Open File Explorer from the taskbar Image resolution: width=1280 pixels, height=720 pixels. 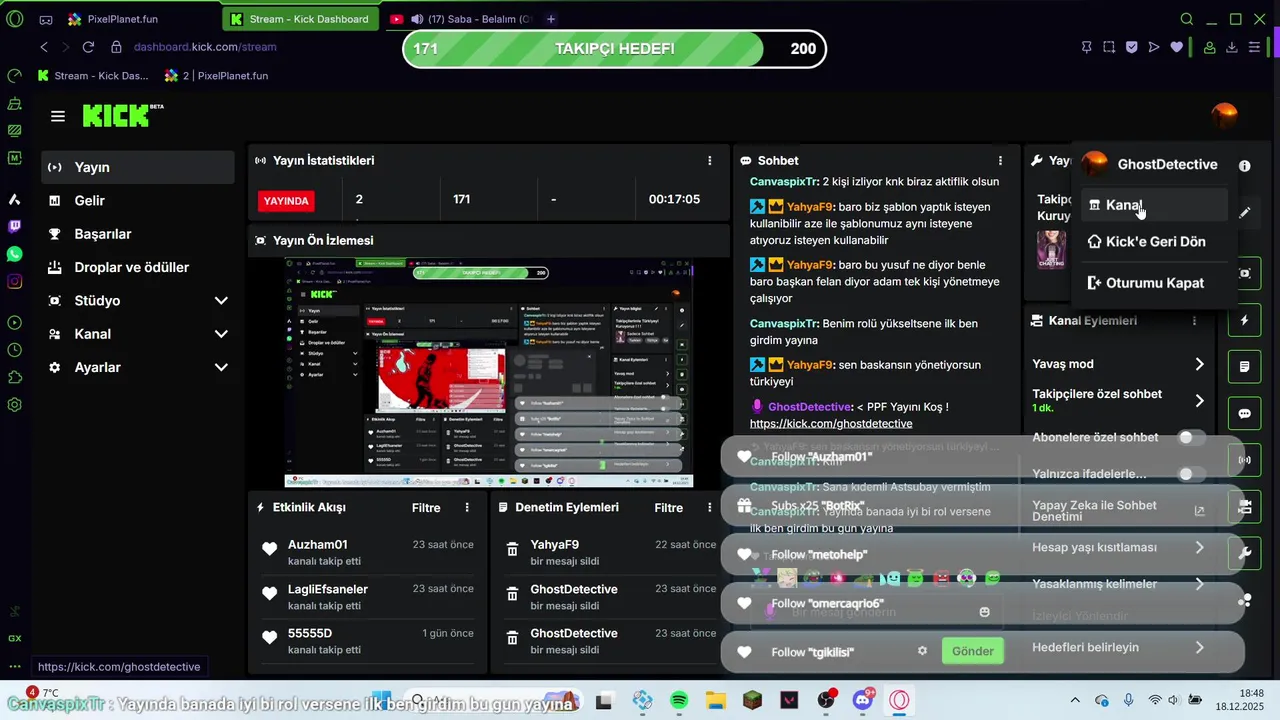tap(716, 700)
